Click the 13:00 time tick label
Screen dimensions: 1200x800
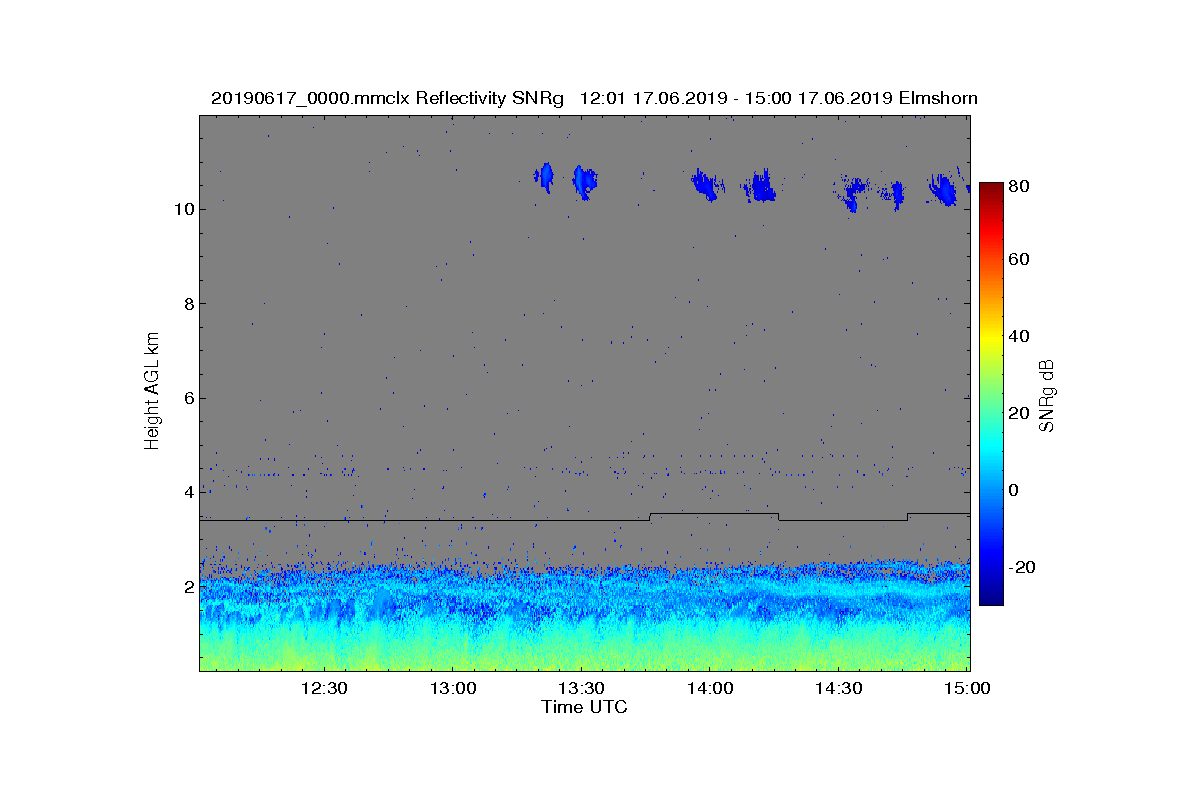(452, 688)
